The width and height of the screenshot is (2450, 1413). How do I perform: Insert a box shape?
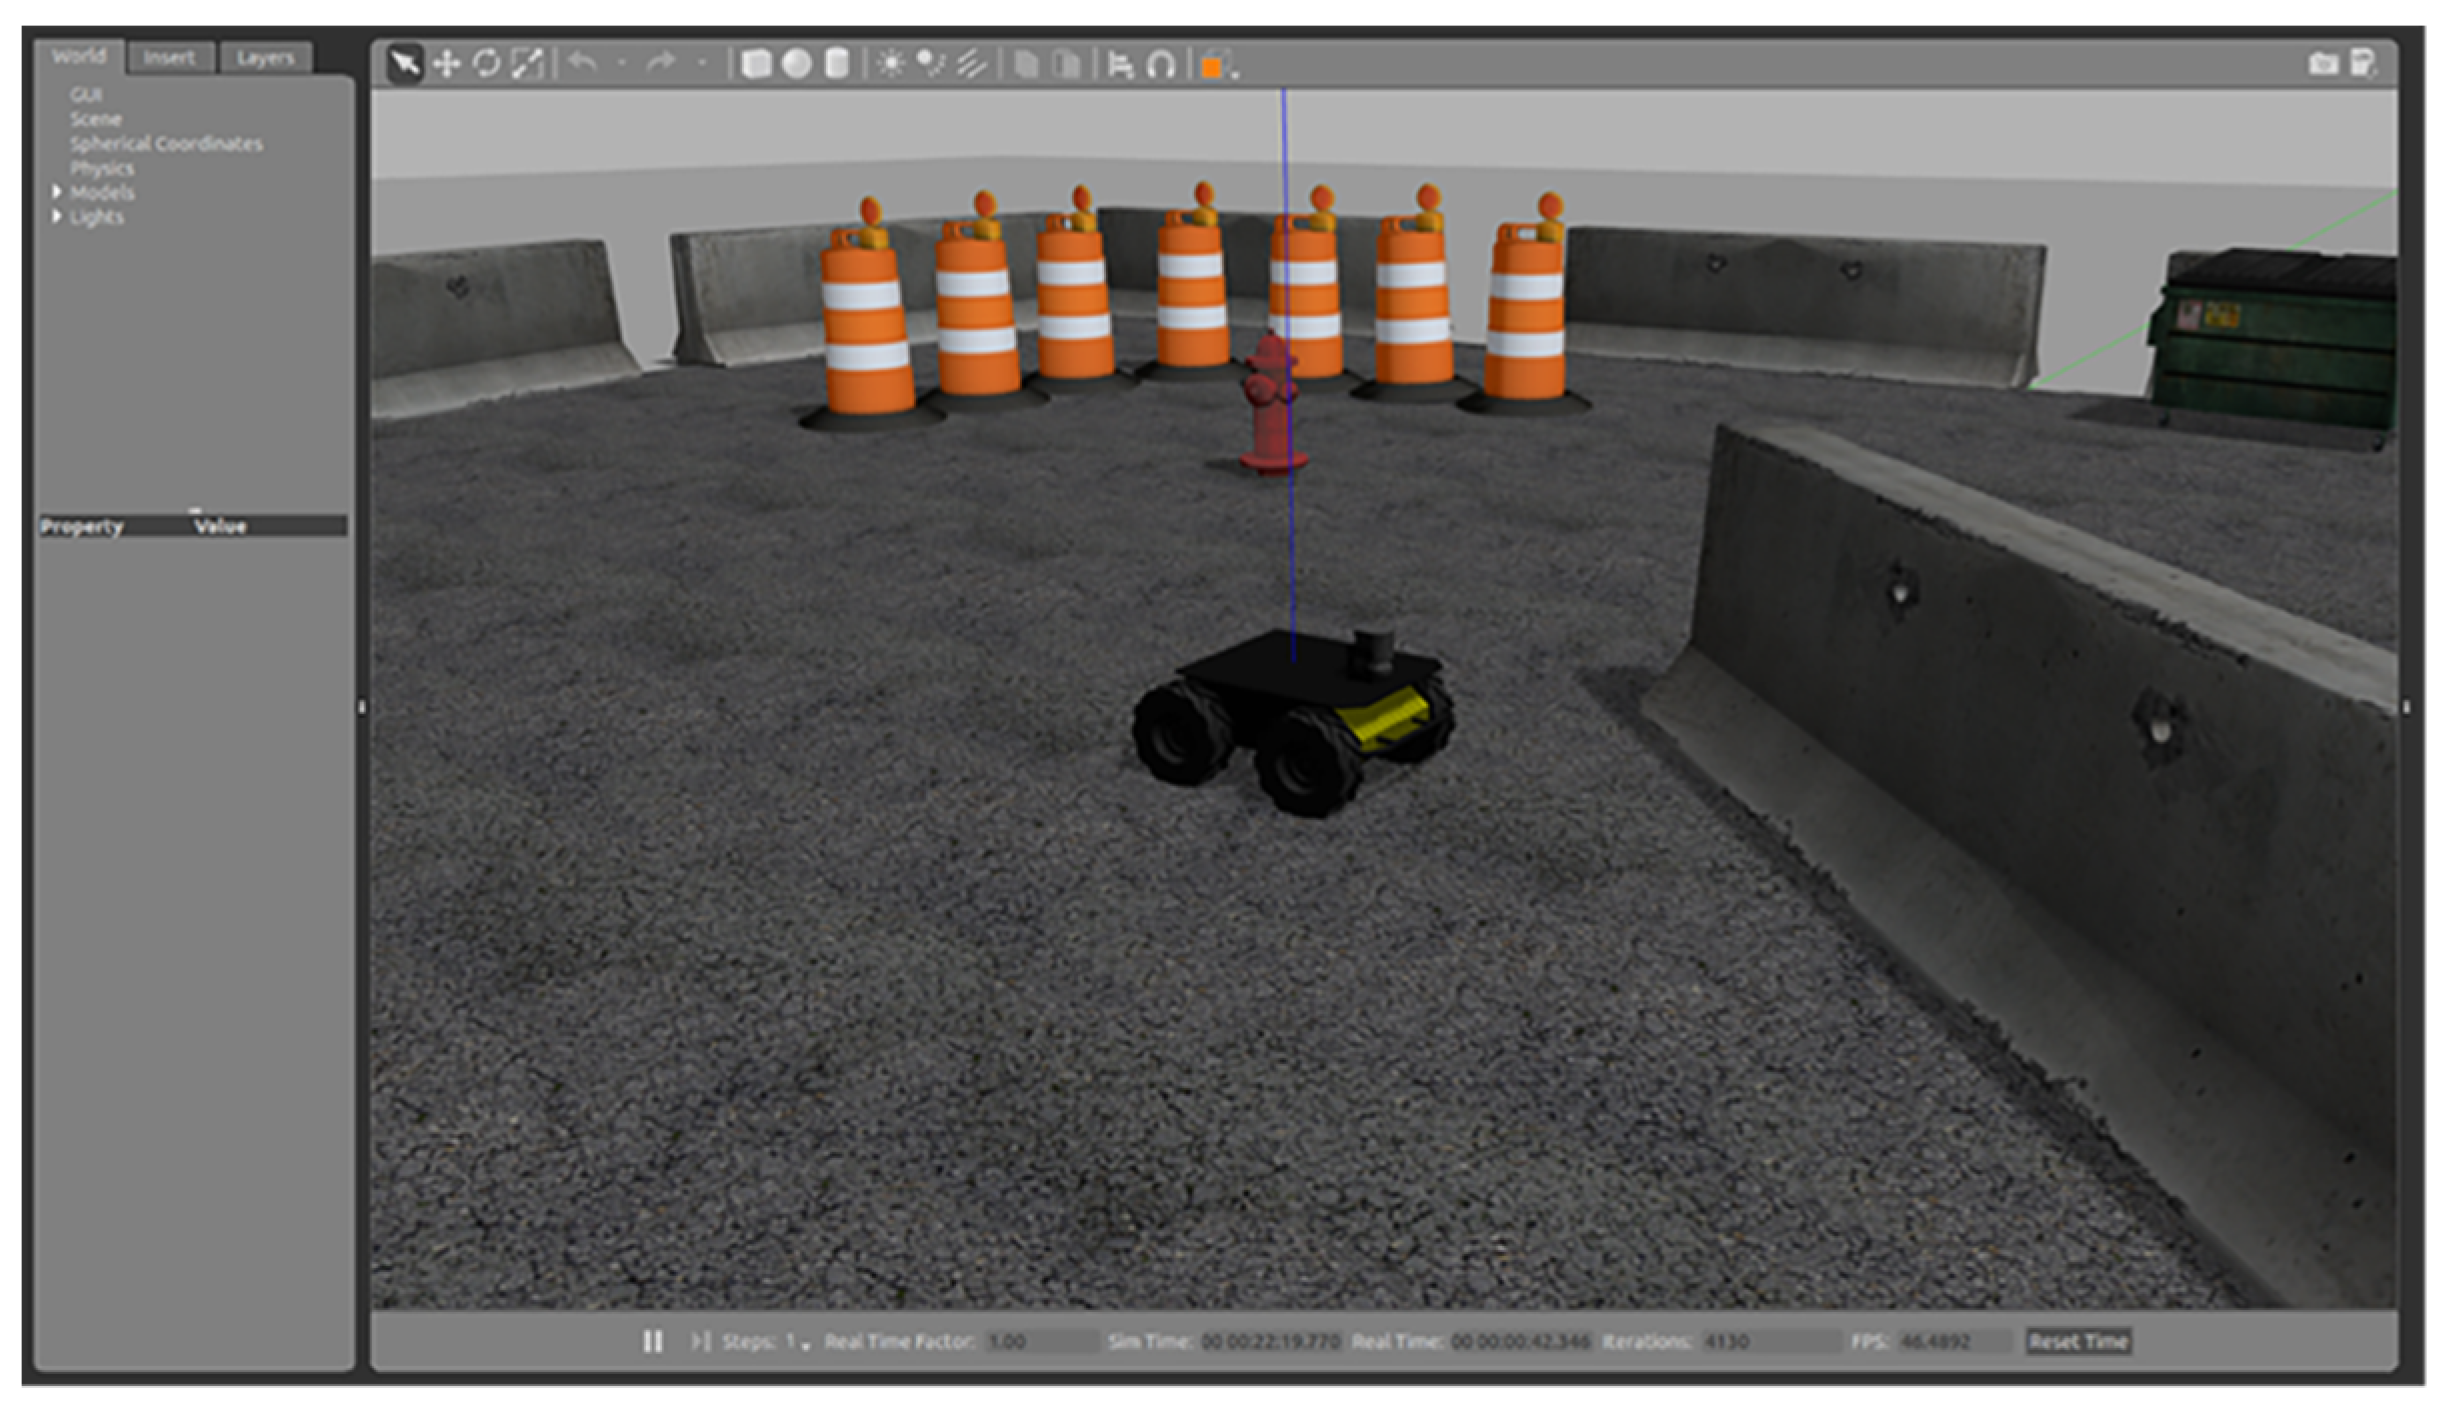pos(756,65)
